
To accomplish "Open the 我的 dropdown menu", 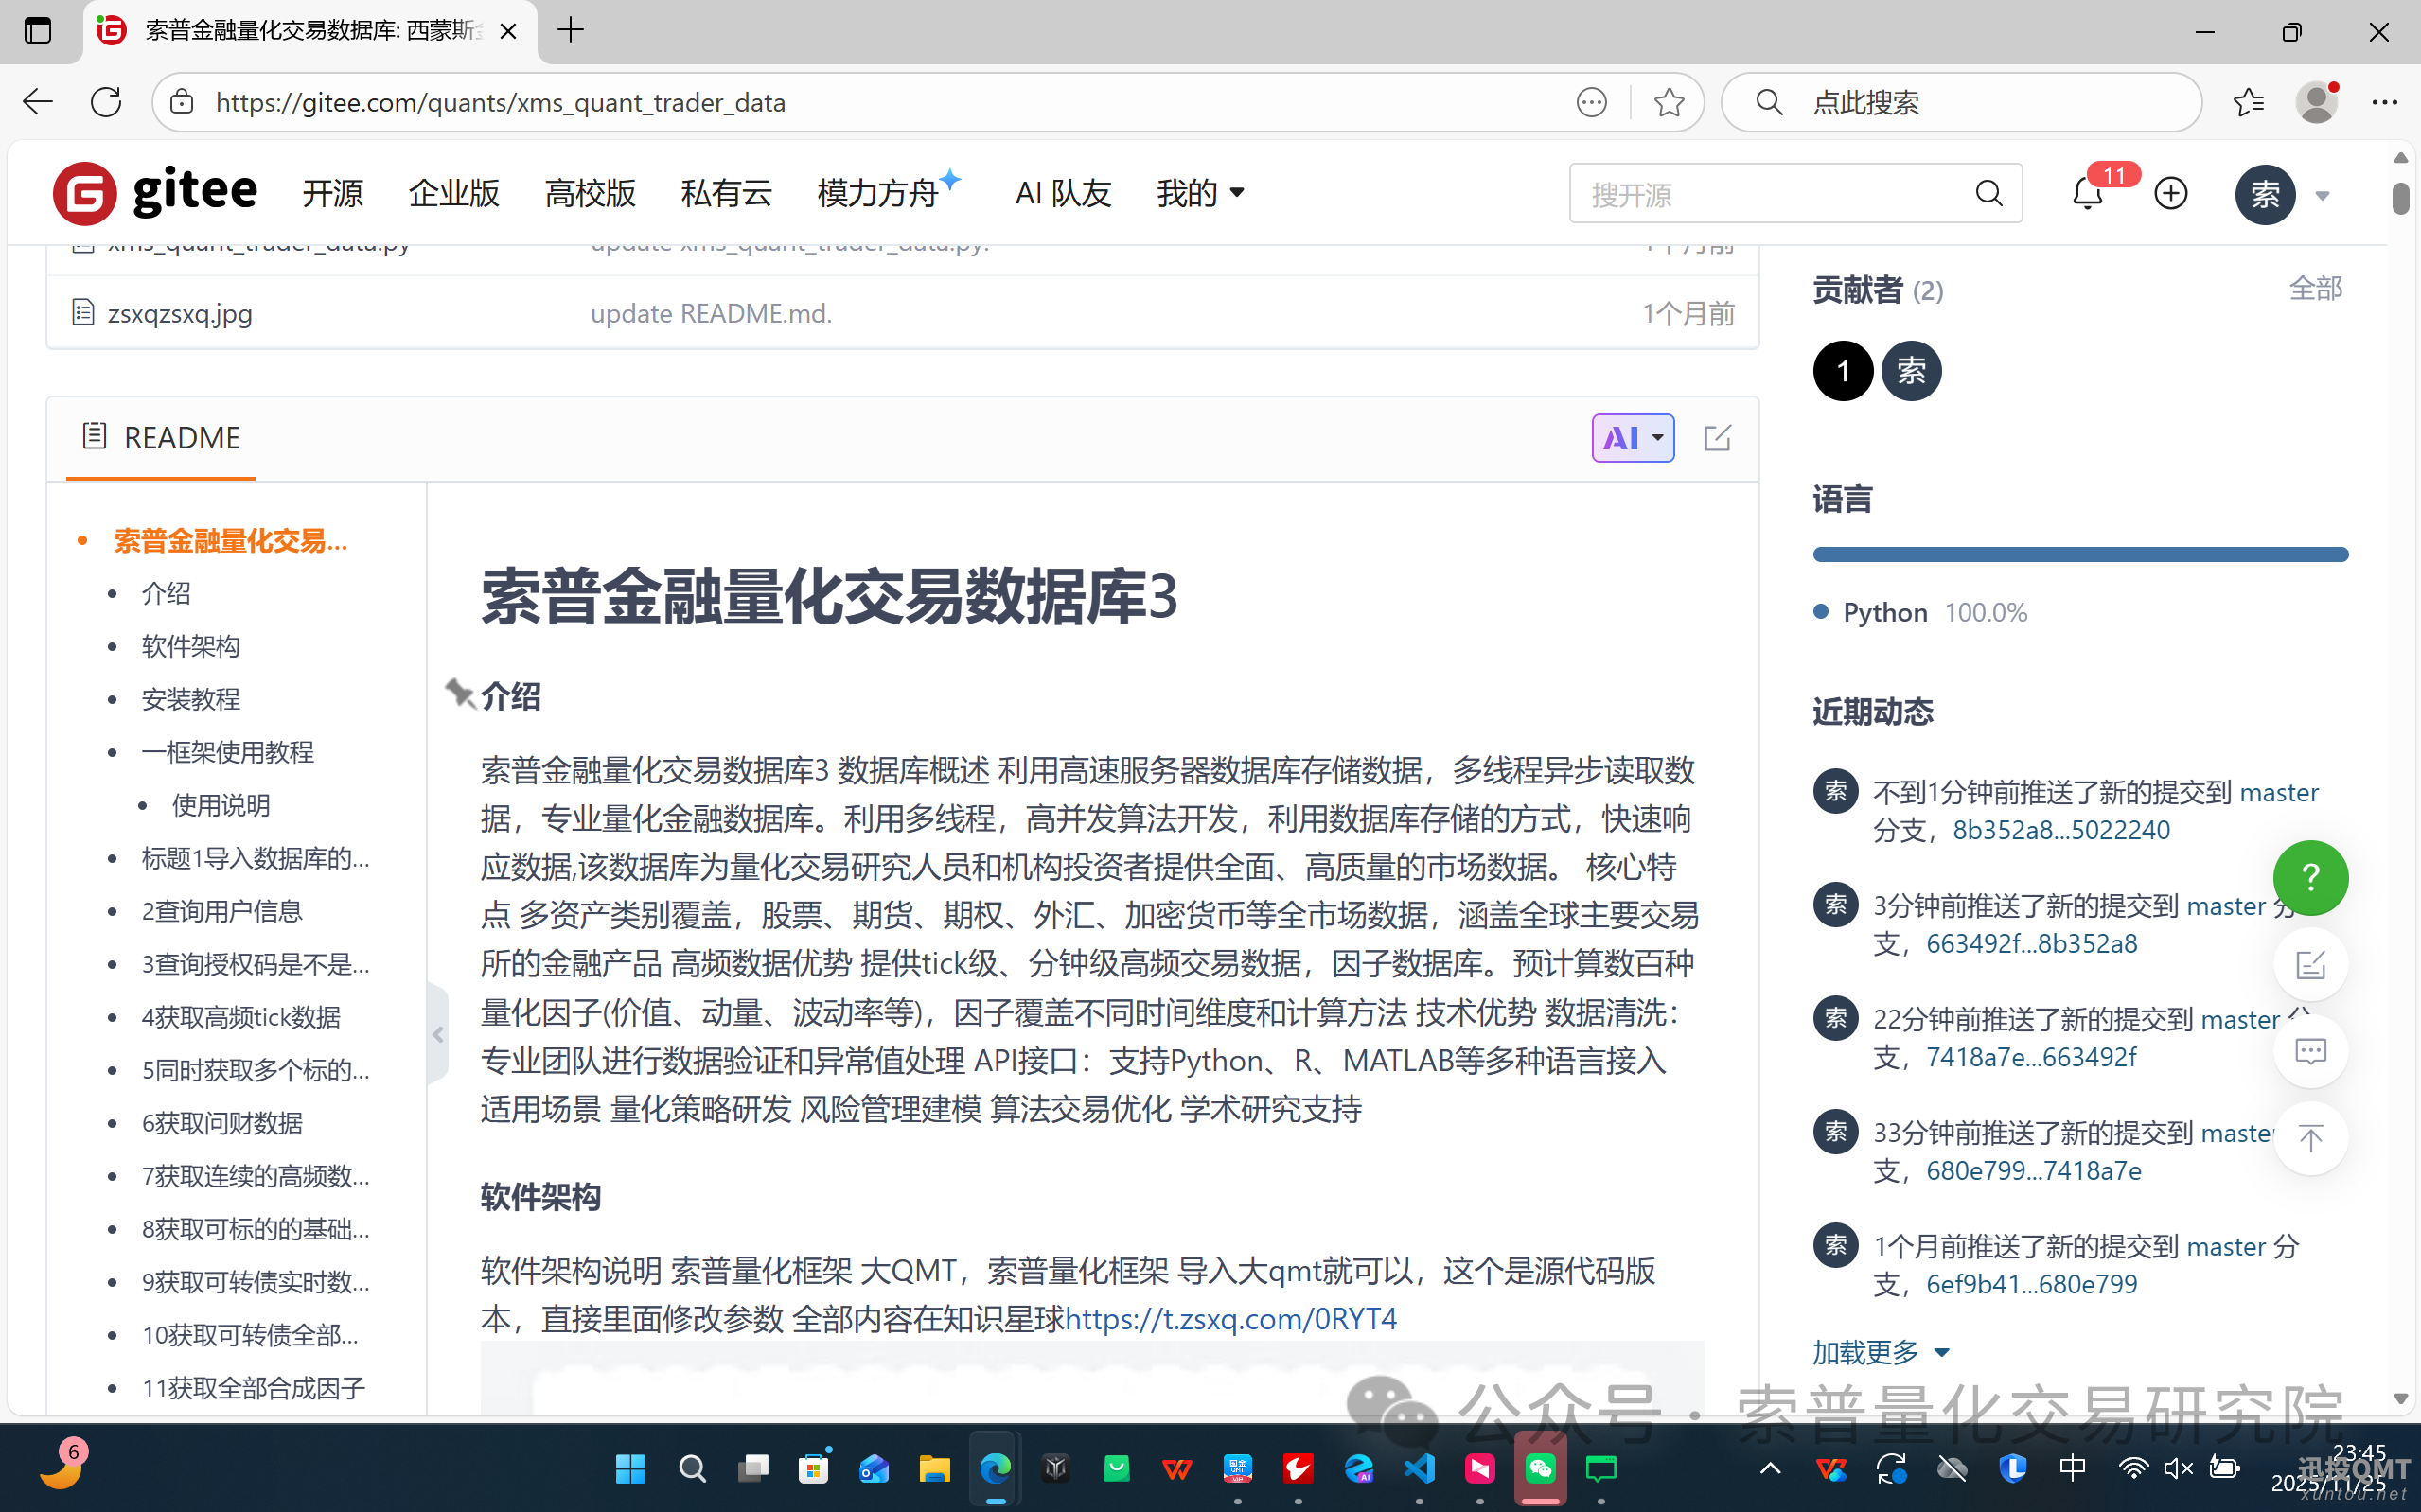I will 1200,193.
